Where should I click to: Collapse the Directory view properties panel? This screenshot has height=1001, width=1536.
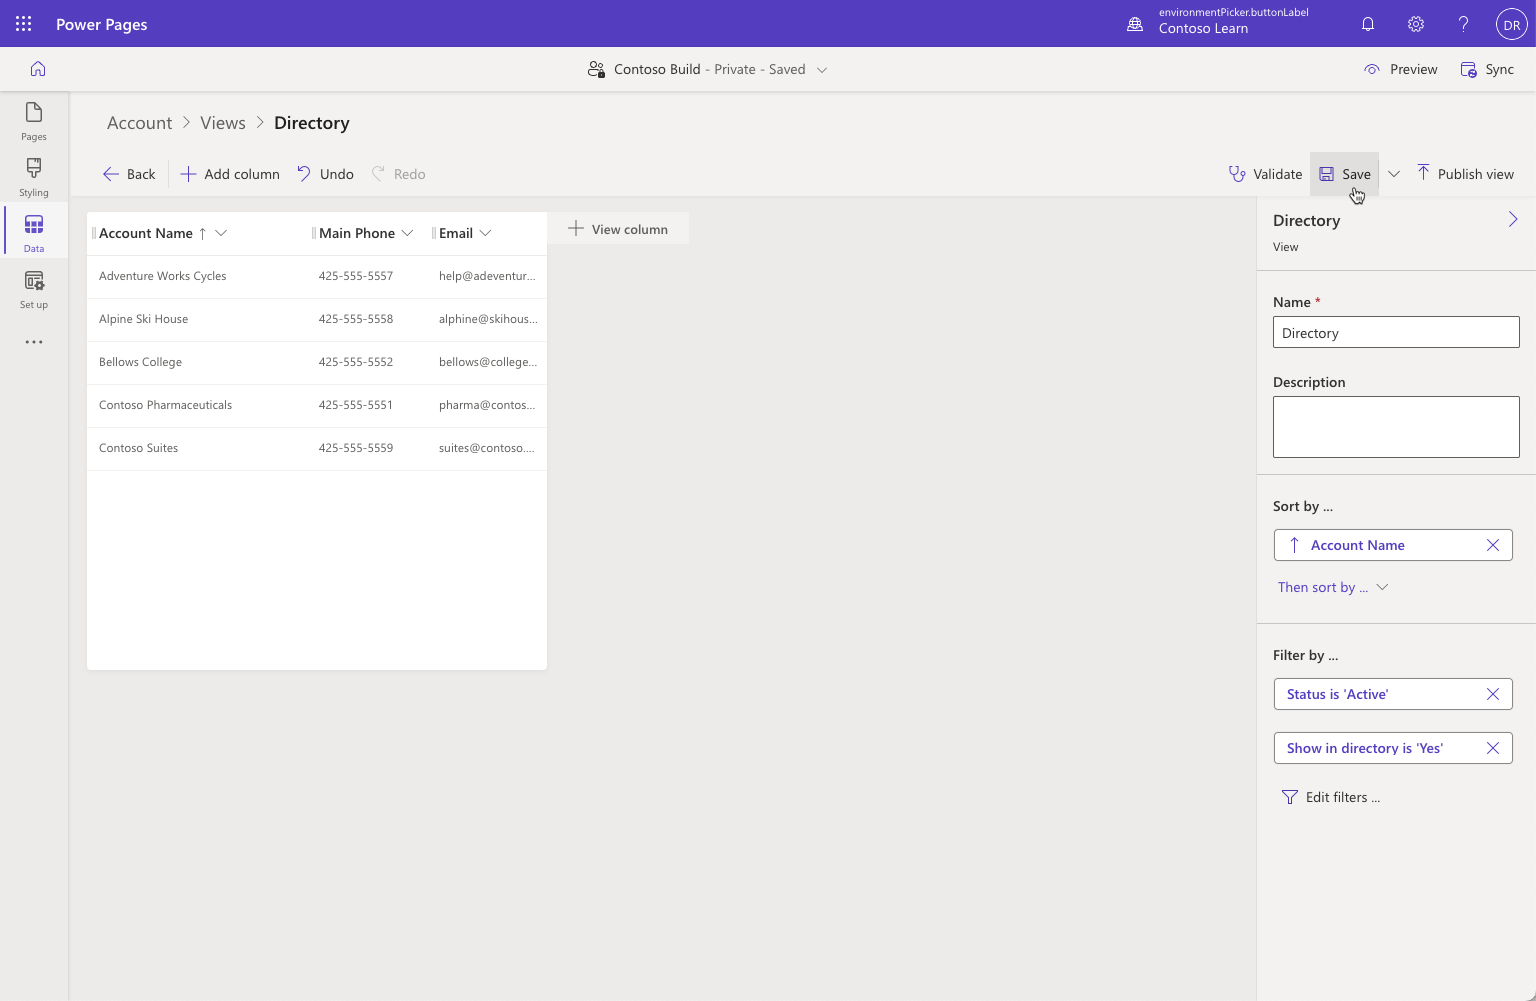[x=1511, y=219]
